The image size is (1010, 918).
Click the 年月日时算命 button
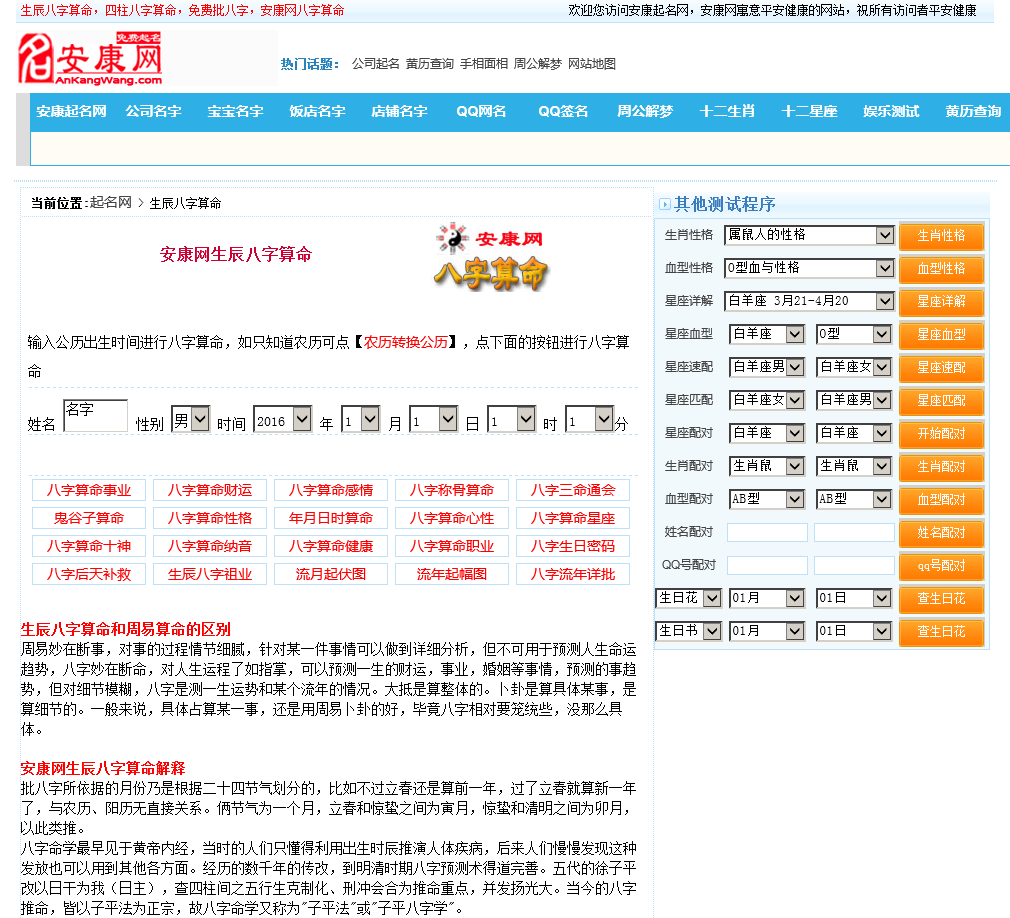331,518
